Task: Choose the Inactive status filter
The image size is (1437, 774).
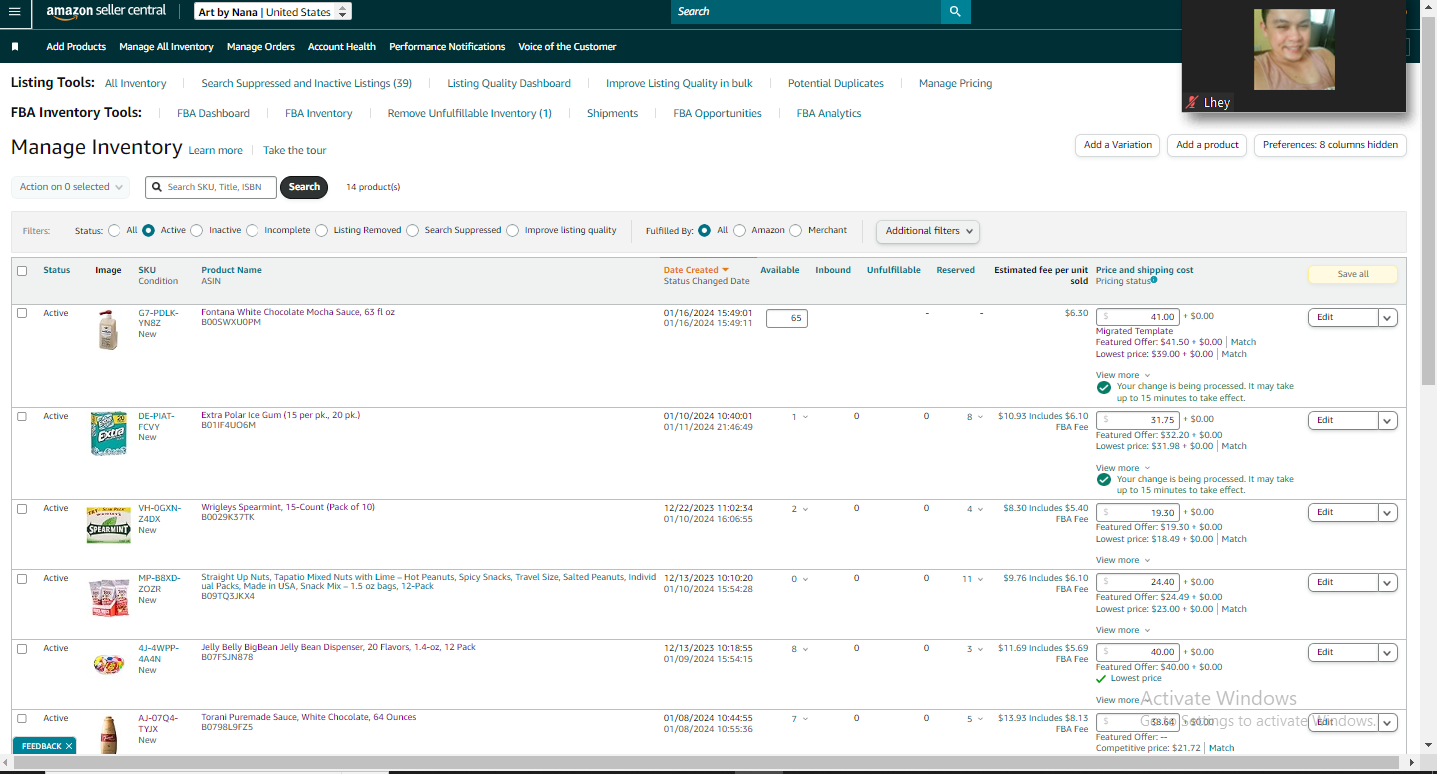Action: [x=196, y=230]
